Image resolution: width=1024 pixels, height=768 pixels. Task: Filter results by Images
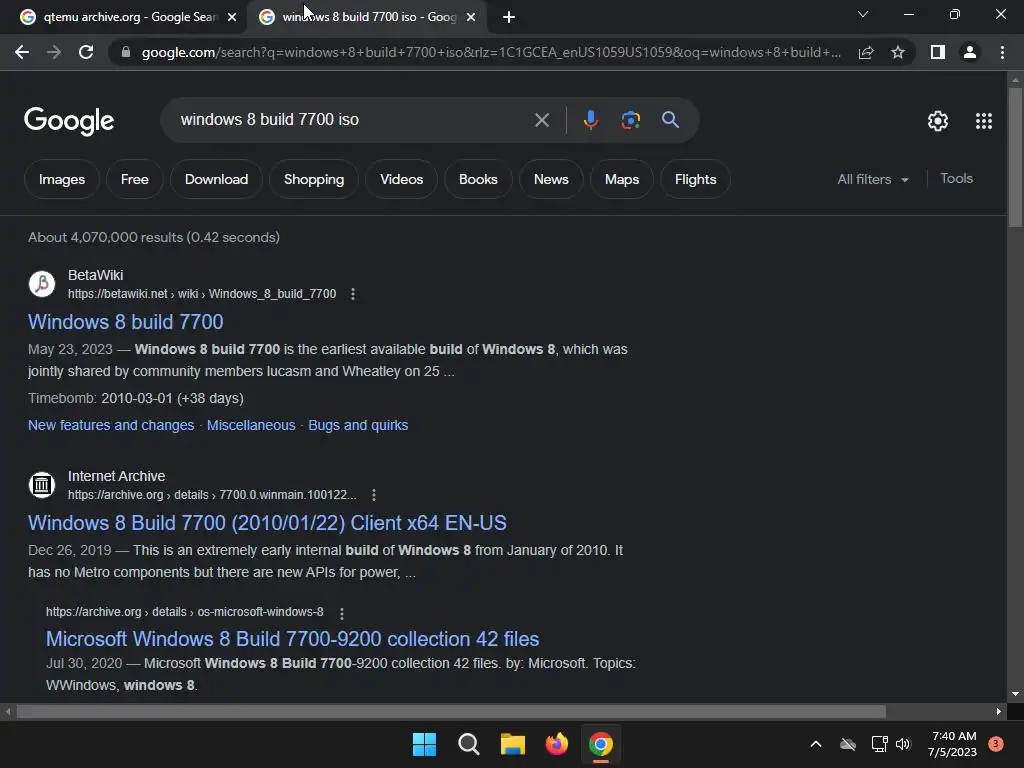[62, 180]
